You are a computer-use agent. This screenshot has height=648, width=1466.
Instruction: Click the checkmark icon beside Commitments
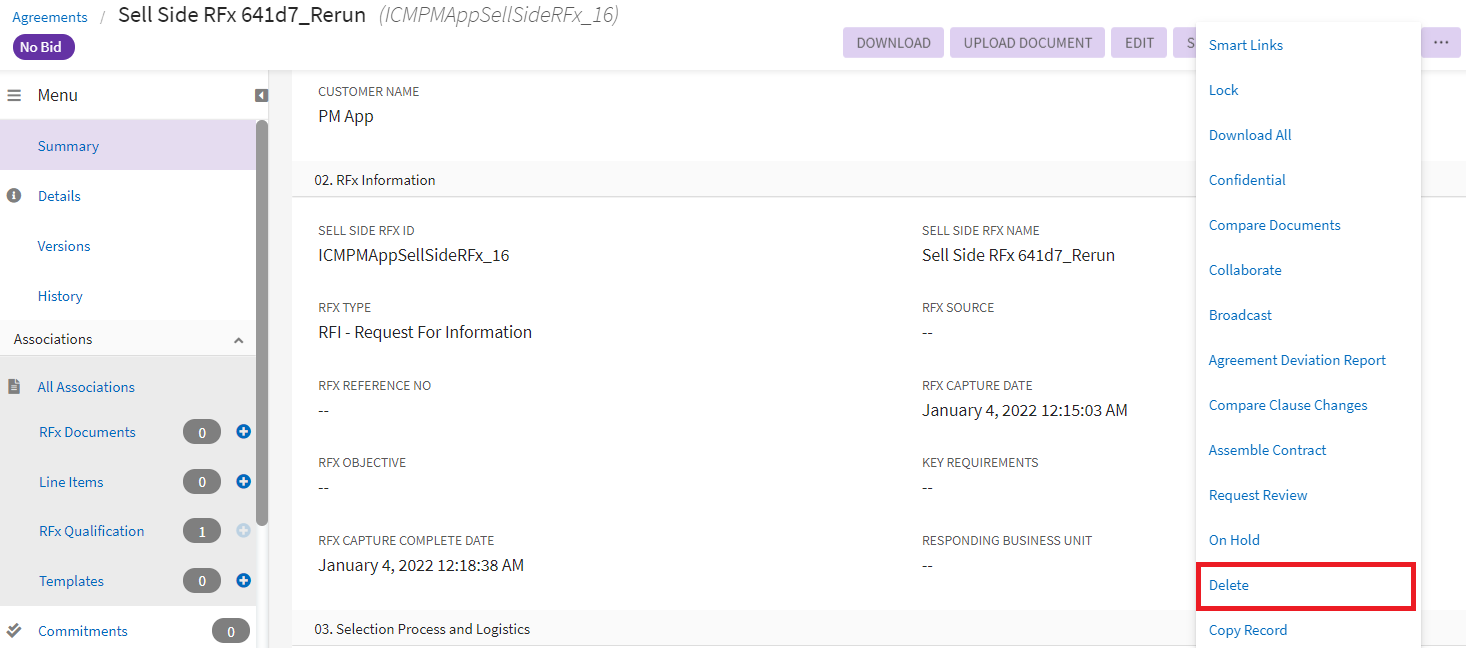click(x=14, y=631)
